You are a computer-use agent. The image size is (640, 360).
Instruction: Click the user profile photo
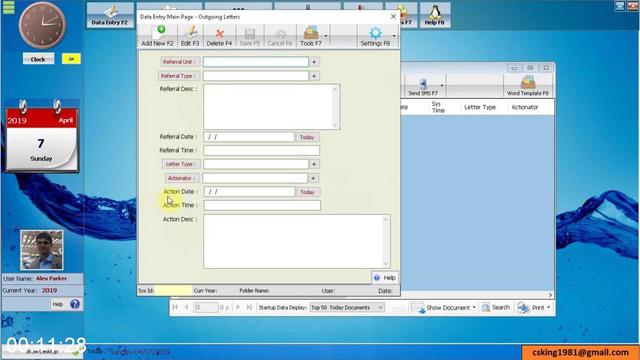42,250
